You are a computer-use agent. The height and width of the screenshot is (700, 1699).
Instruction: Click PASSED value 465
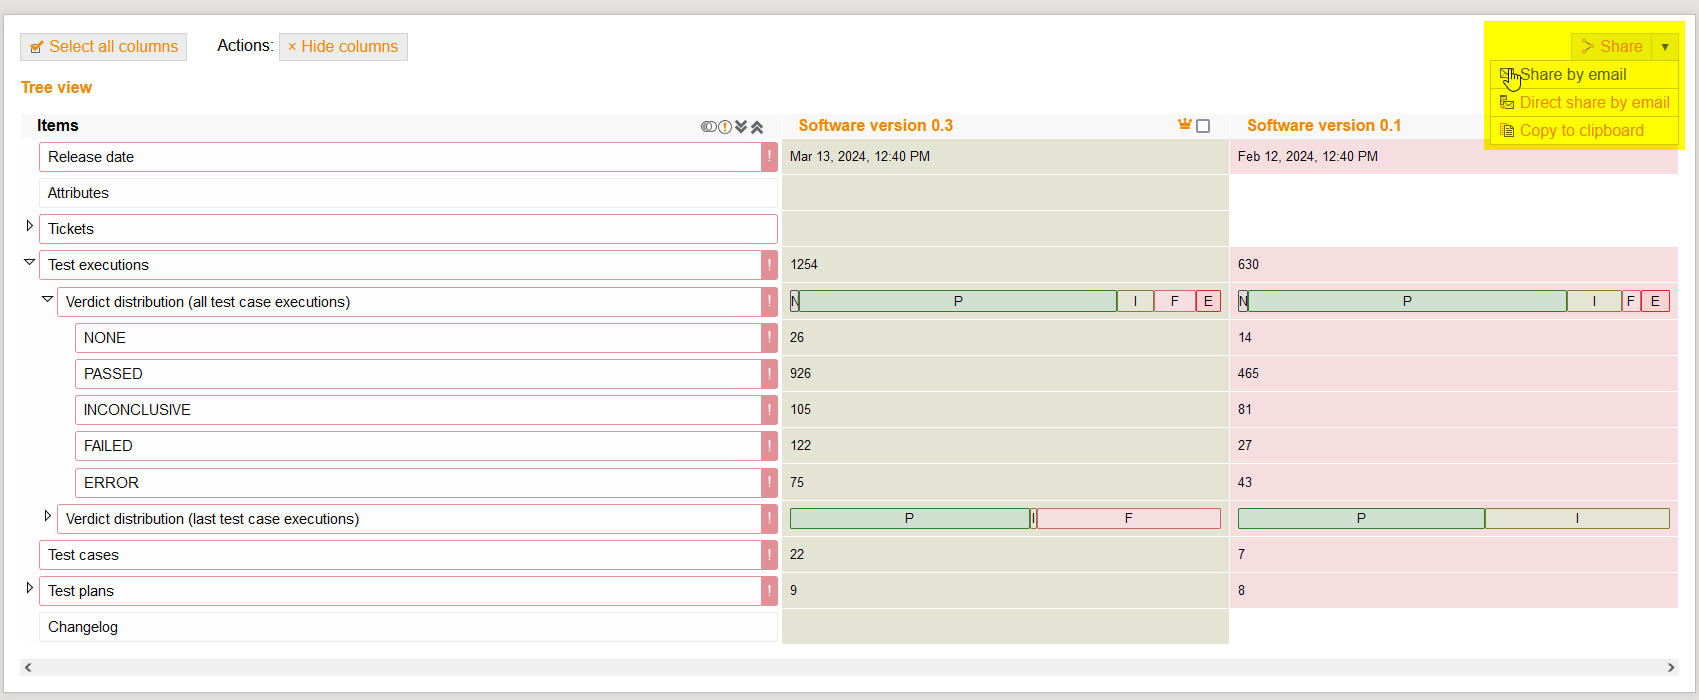point(1248,374)
